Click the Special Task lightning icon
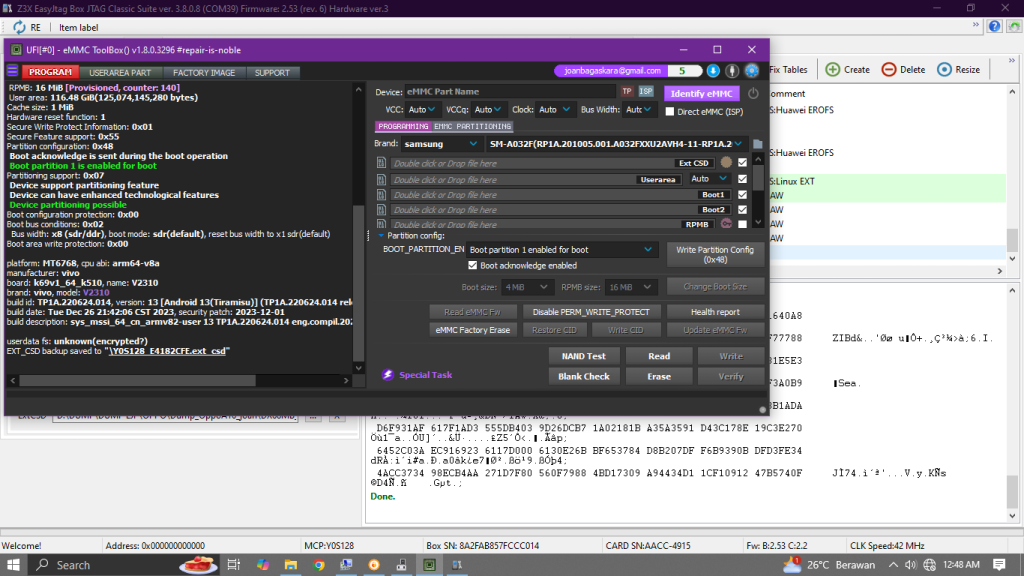Image resolution: width=1024 pixels, height=576 pixels. [388, 375]
